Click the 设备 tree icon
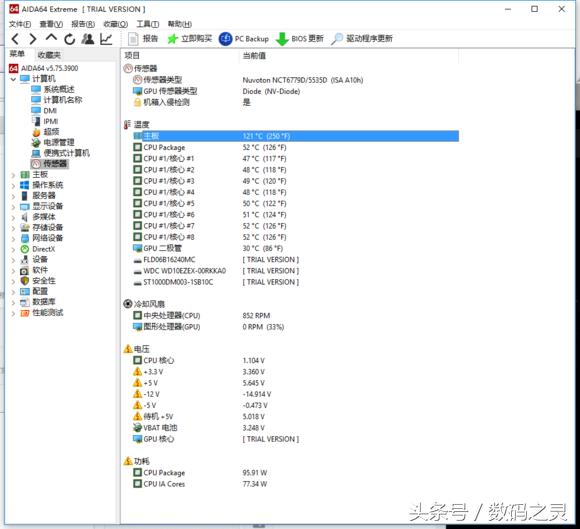The width and height of the screenshot is (580, 529). [24, 260]
